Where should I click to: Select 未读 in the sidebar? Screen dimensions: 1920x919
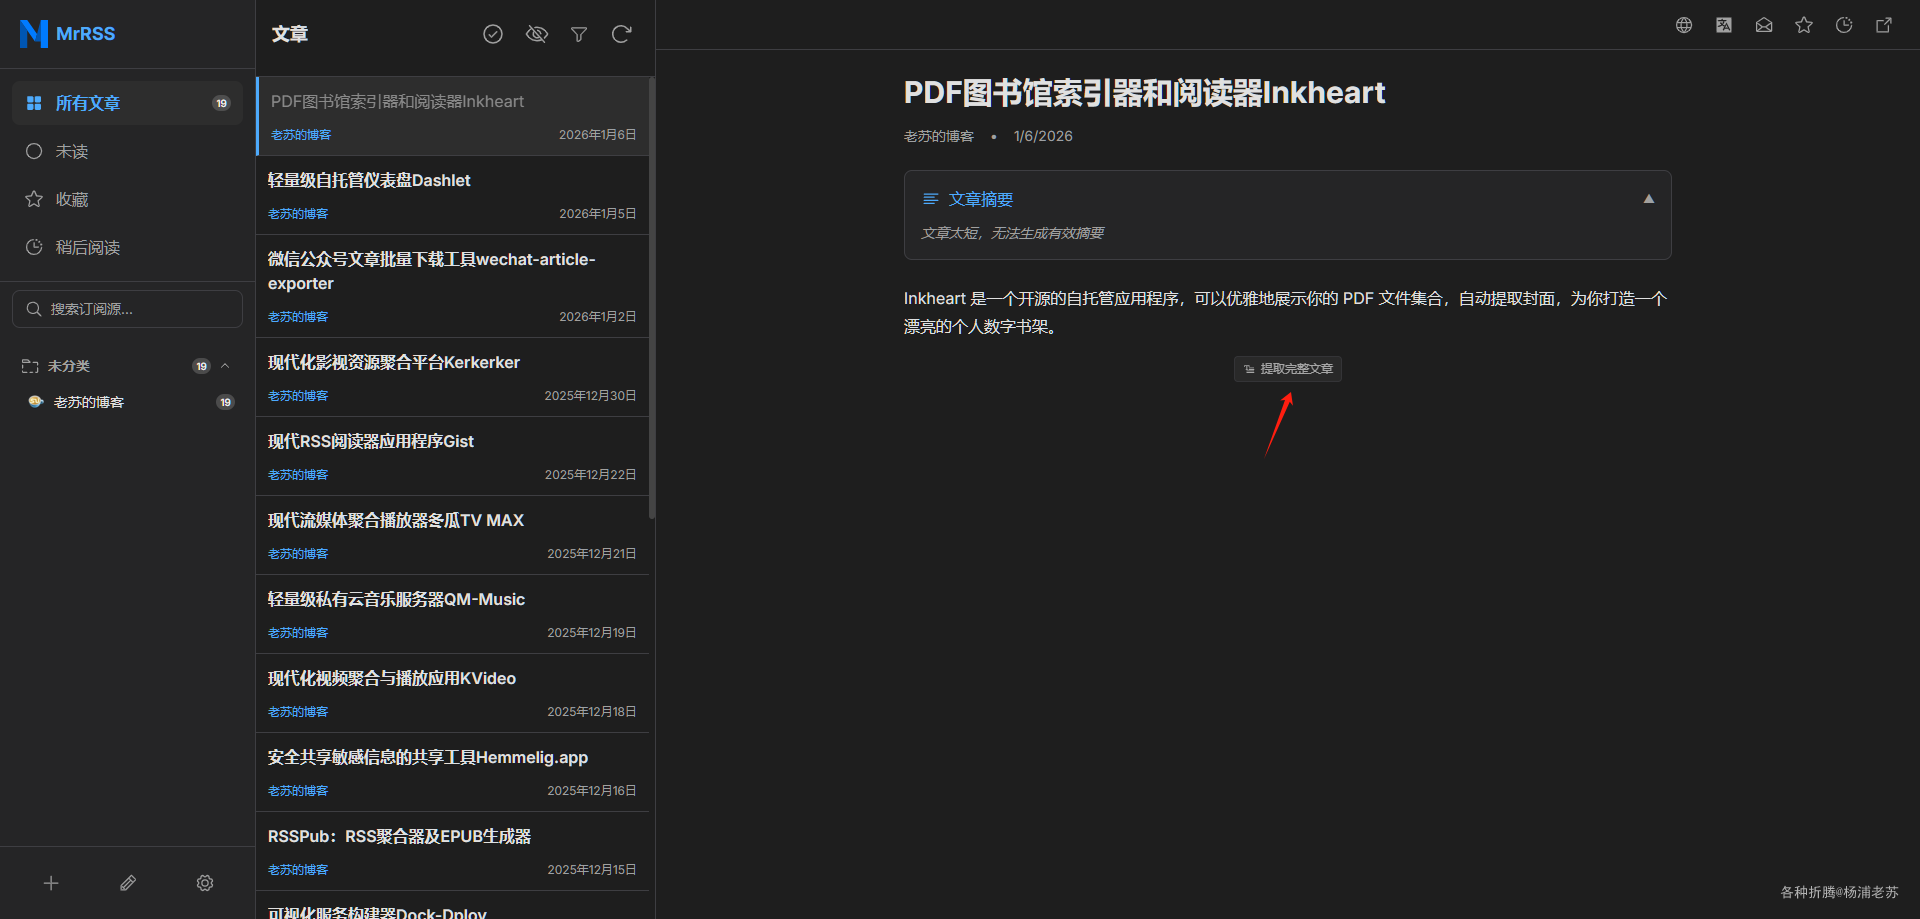click(127, 151)
